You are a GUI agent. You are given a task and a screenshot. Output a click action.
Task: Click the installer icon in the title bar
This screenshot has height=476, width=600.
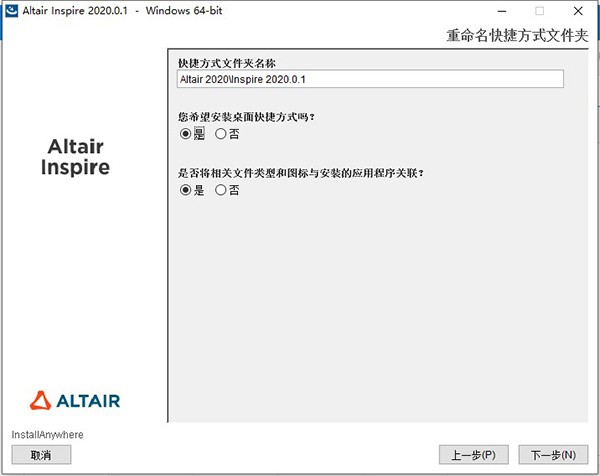coord(12,11)
